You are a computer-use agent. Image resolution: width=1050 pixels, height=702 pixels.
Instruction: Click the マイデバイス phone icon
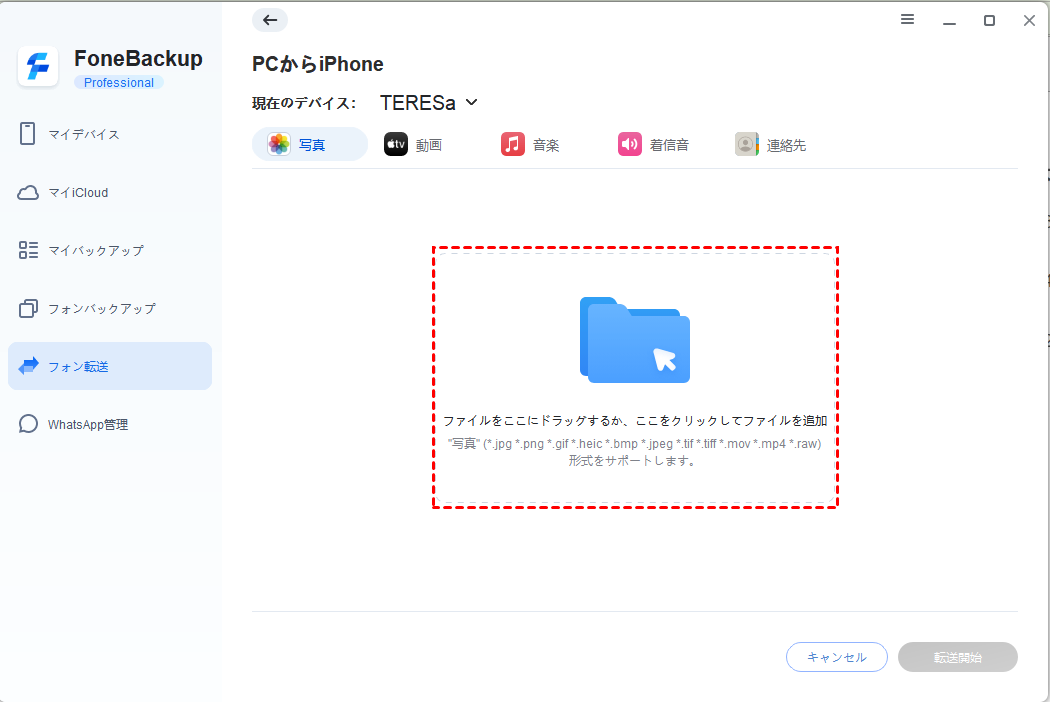[27, 134]
